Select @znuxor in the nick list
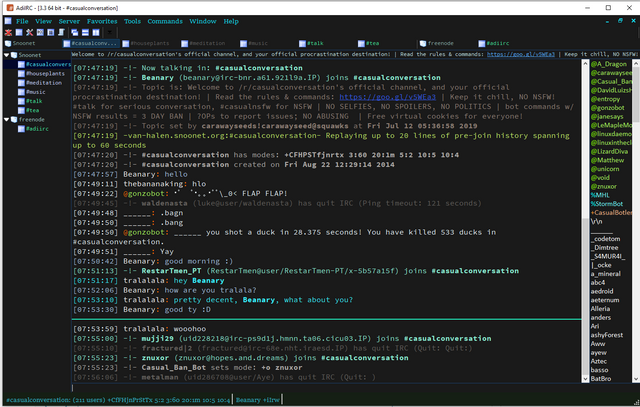The height and width of the screenshot is (407, 640). pyautogui.click(x=604, y=187)
